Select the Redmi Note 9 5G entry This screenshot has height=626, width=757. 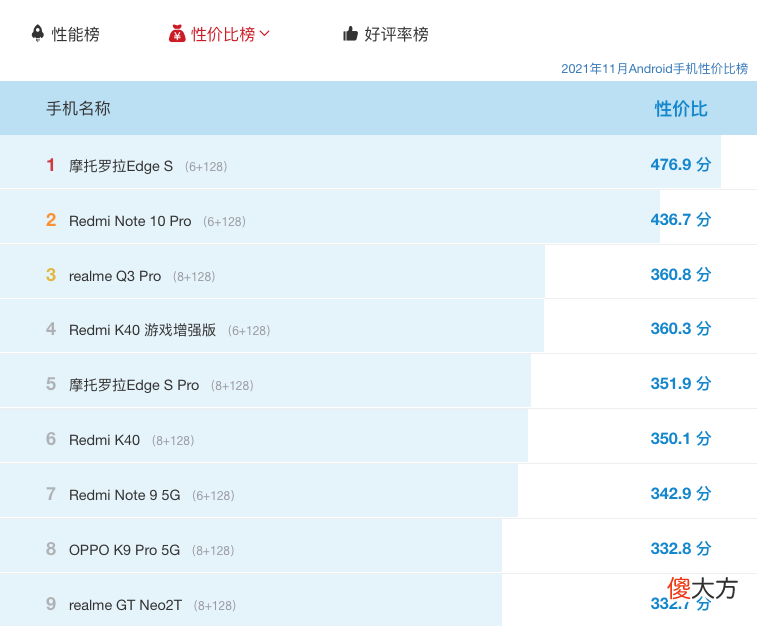pyautogui.click(x=125, y=495)
